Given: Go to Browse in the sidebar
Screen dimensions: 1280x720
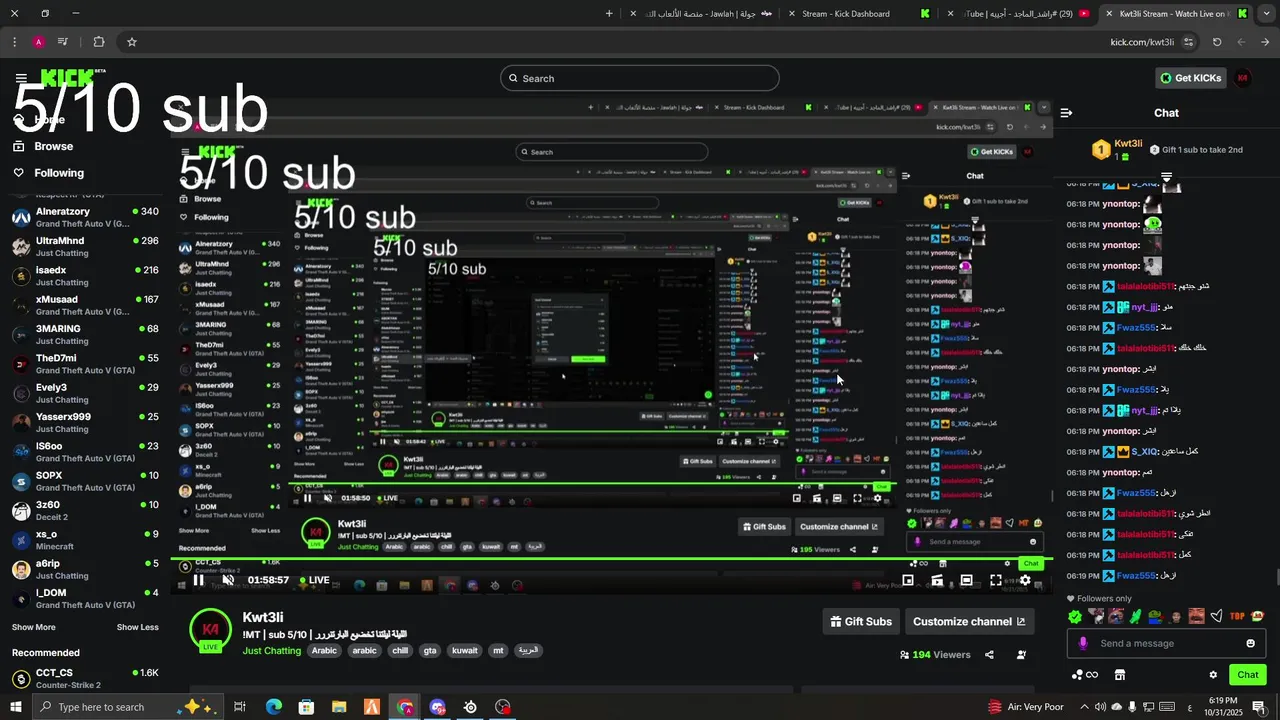Looking at the screenshot, I should (x=54, y=146).
